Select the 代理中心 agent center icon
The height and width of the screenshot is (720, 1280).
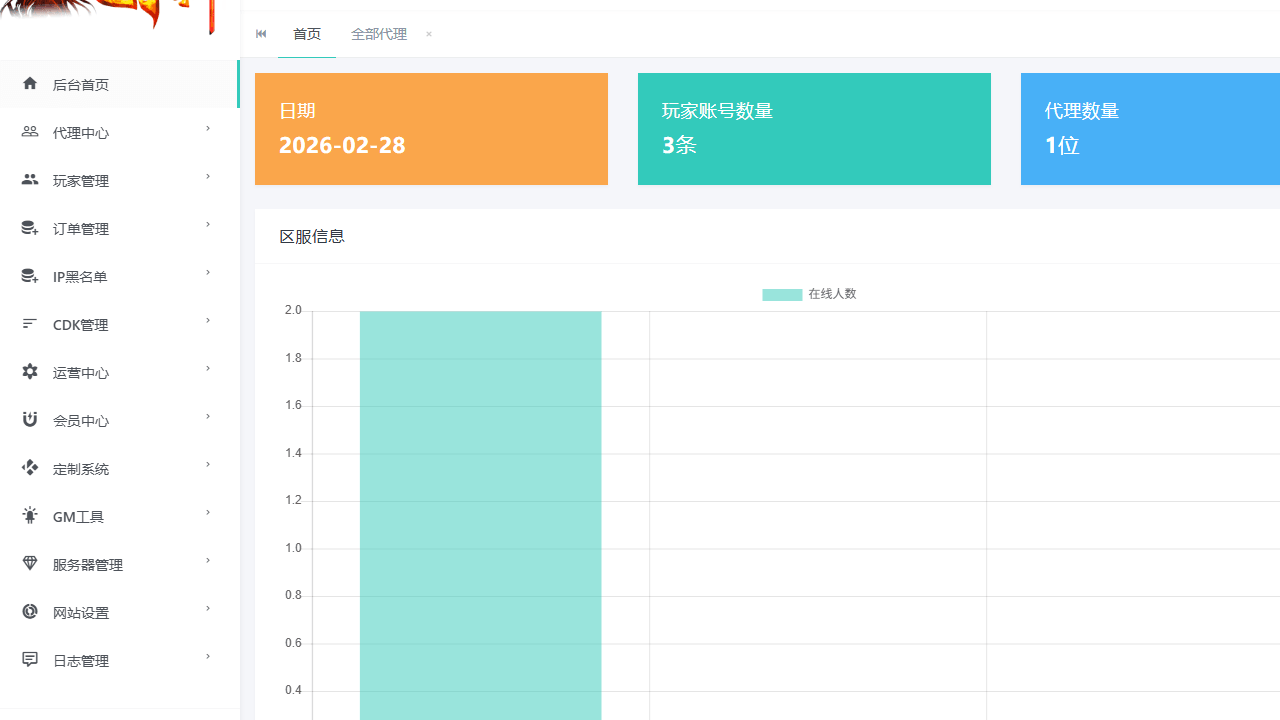(x=29, y=131)
